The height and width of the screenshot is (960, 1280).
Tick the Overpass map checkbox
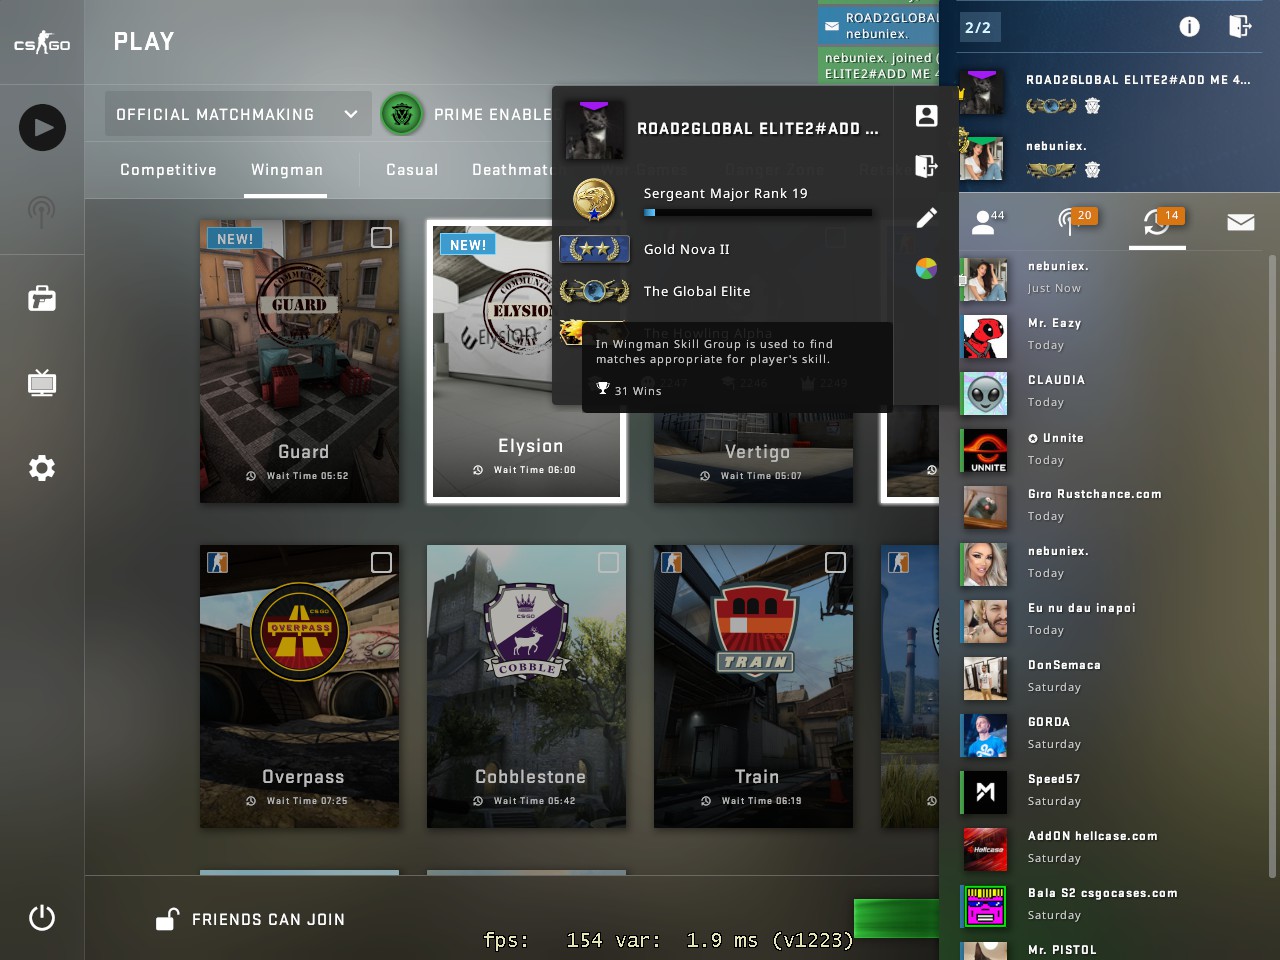[x=381, y=563]
